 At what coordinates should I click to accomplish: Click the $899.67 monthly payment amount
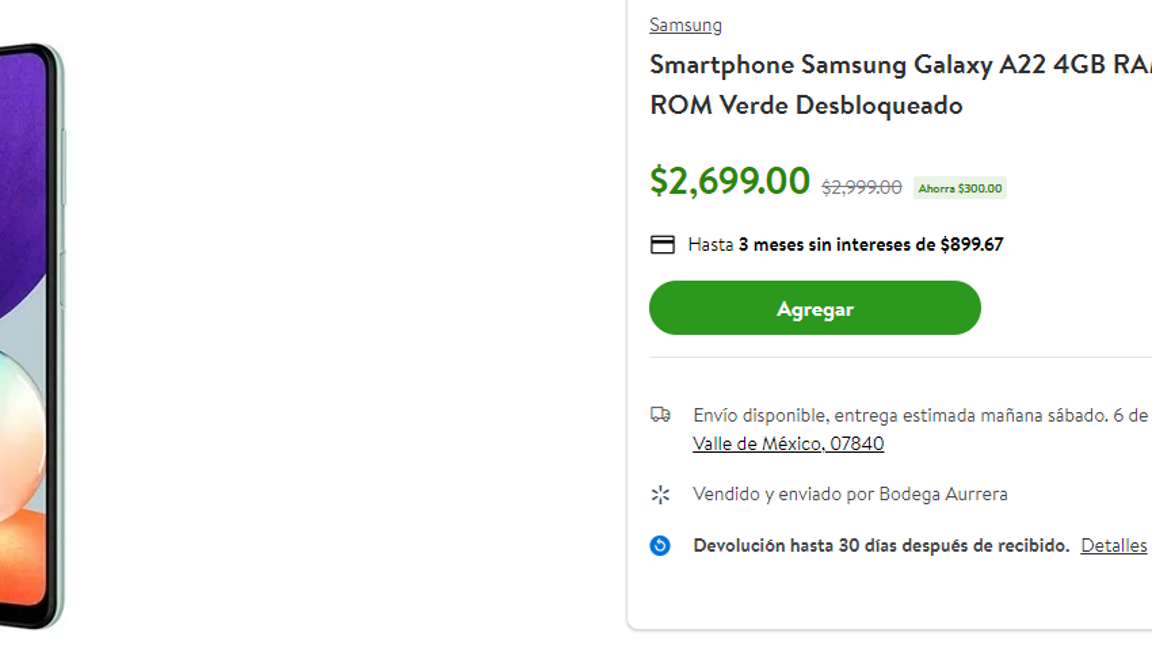click(973, 244)
